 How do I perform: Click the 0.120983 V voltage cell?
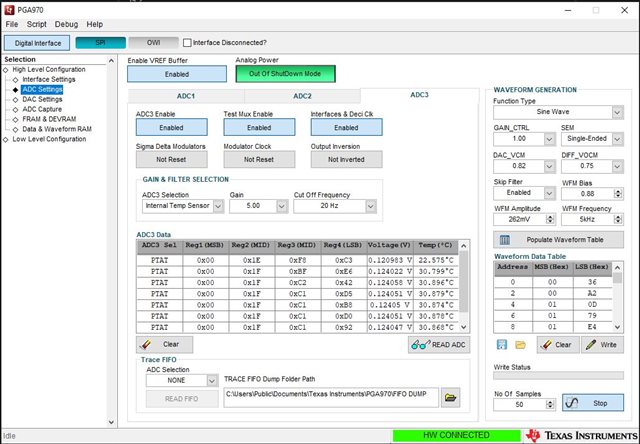[x=390, y=260]
